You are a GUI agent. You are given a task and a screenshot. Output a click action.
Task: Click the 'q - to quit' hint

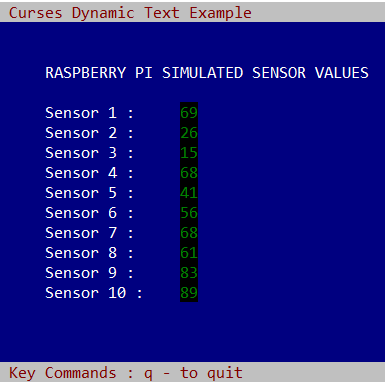click(x=193, y=373)
